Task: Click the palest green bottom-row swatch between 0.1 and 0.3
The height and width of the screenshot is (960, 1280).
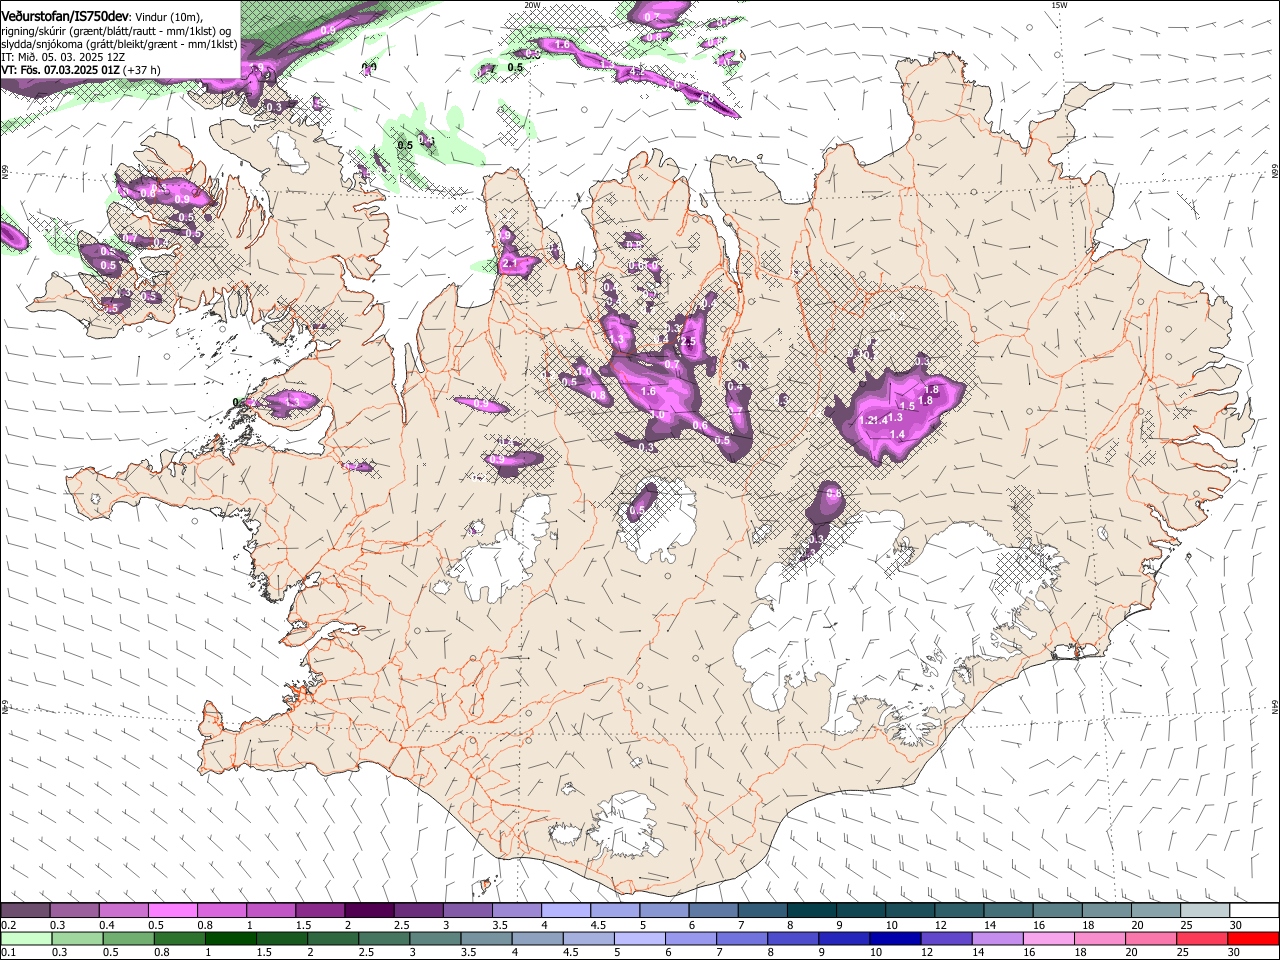Action: 27,938
